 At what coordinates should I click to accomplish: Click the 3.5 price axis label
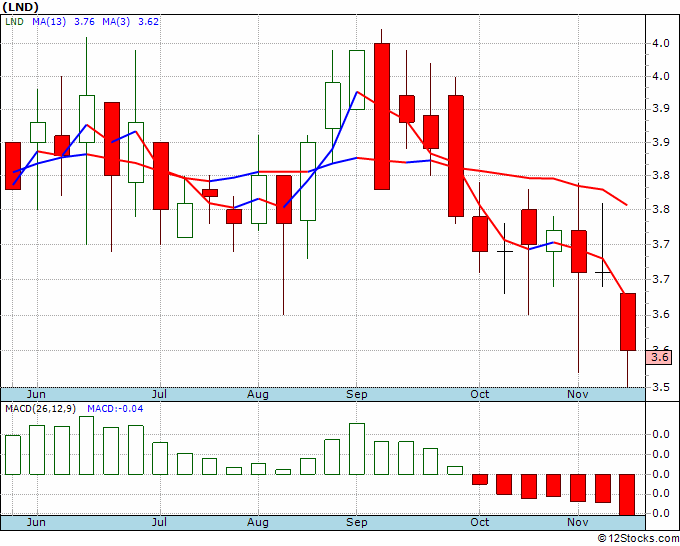pyautogui.click(x=660, y=387)
